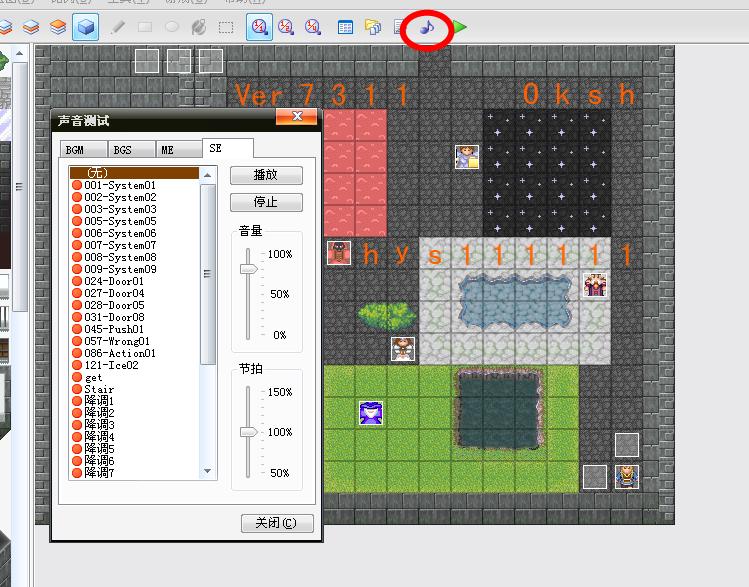The width and height of the screenshot is (749, 587).
Task: Open the sound test music note icon
Action: pyautogui.click(x=427, y=28)
